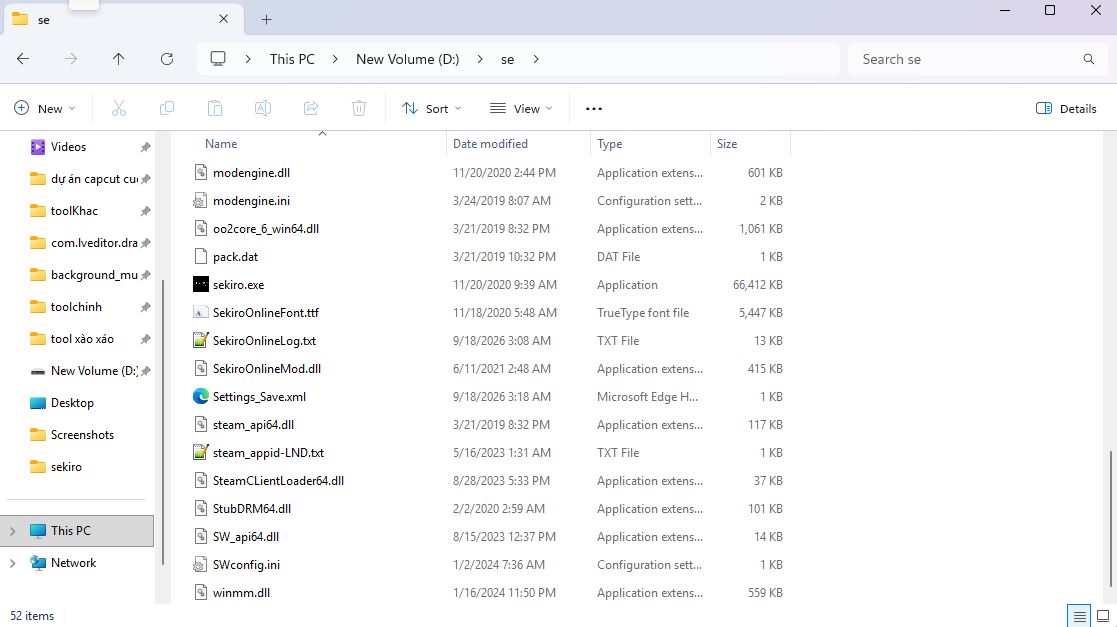
Task: Expand chevron after se in breadcrumb
Action: [x=536, y=59]
